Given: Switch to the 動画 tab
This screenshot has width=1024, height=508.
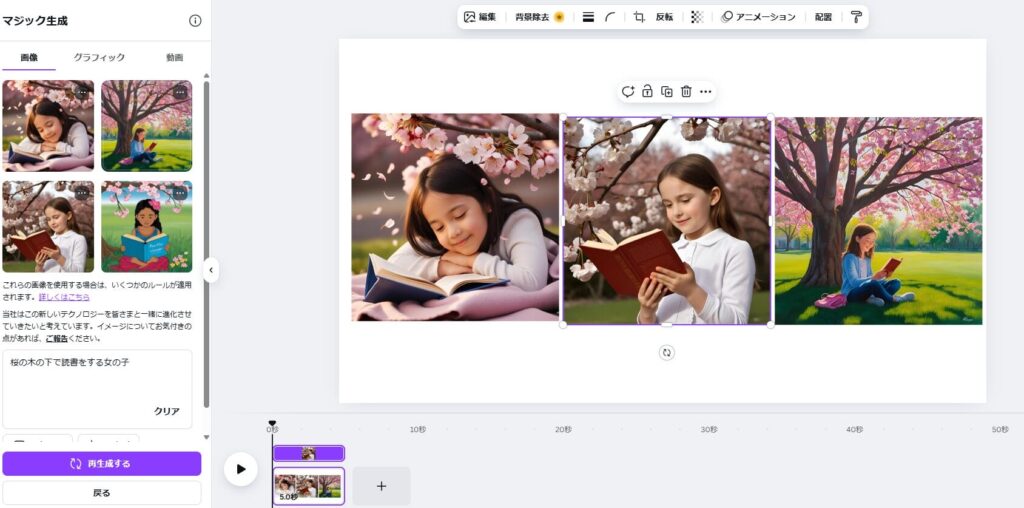Looking at the screenshot, I should click(174, 57).
